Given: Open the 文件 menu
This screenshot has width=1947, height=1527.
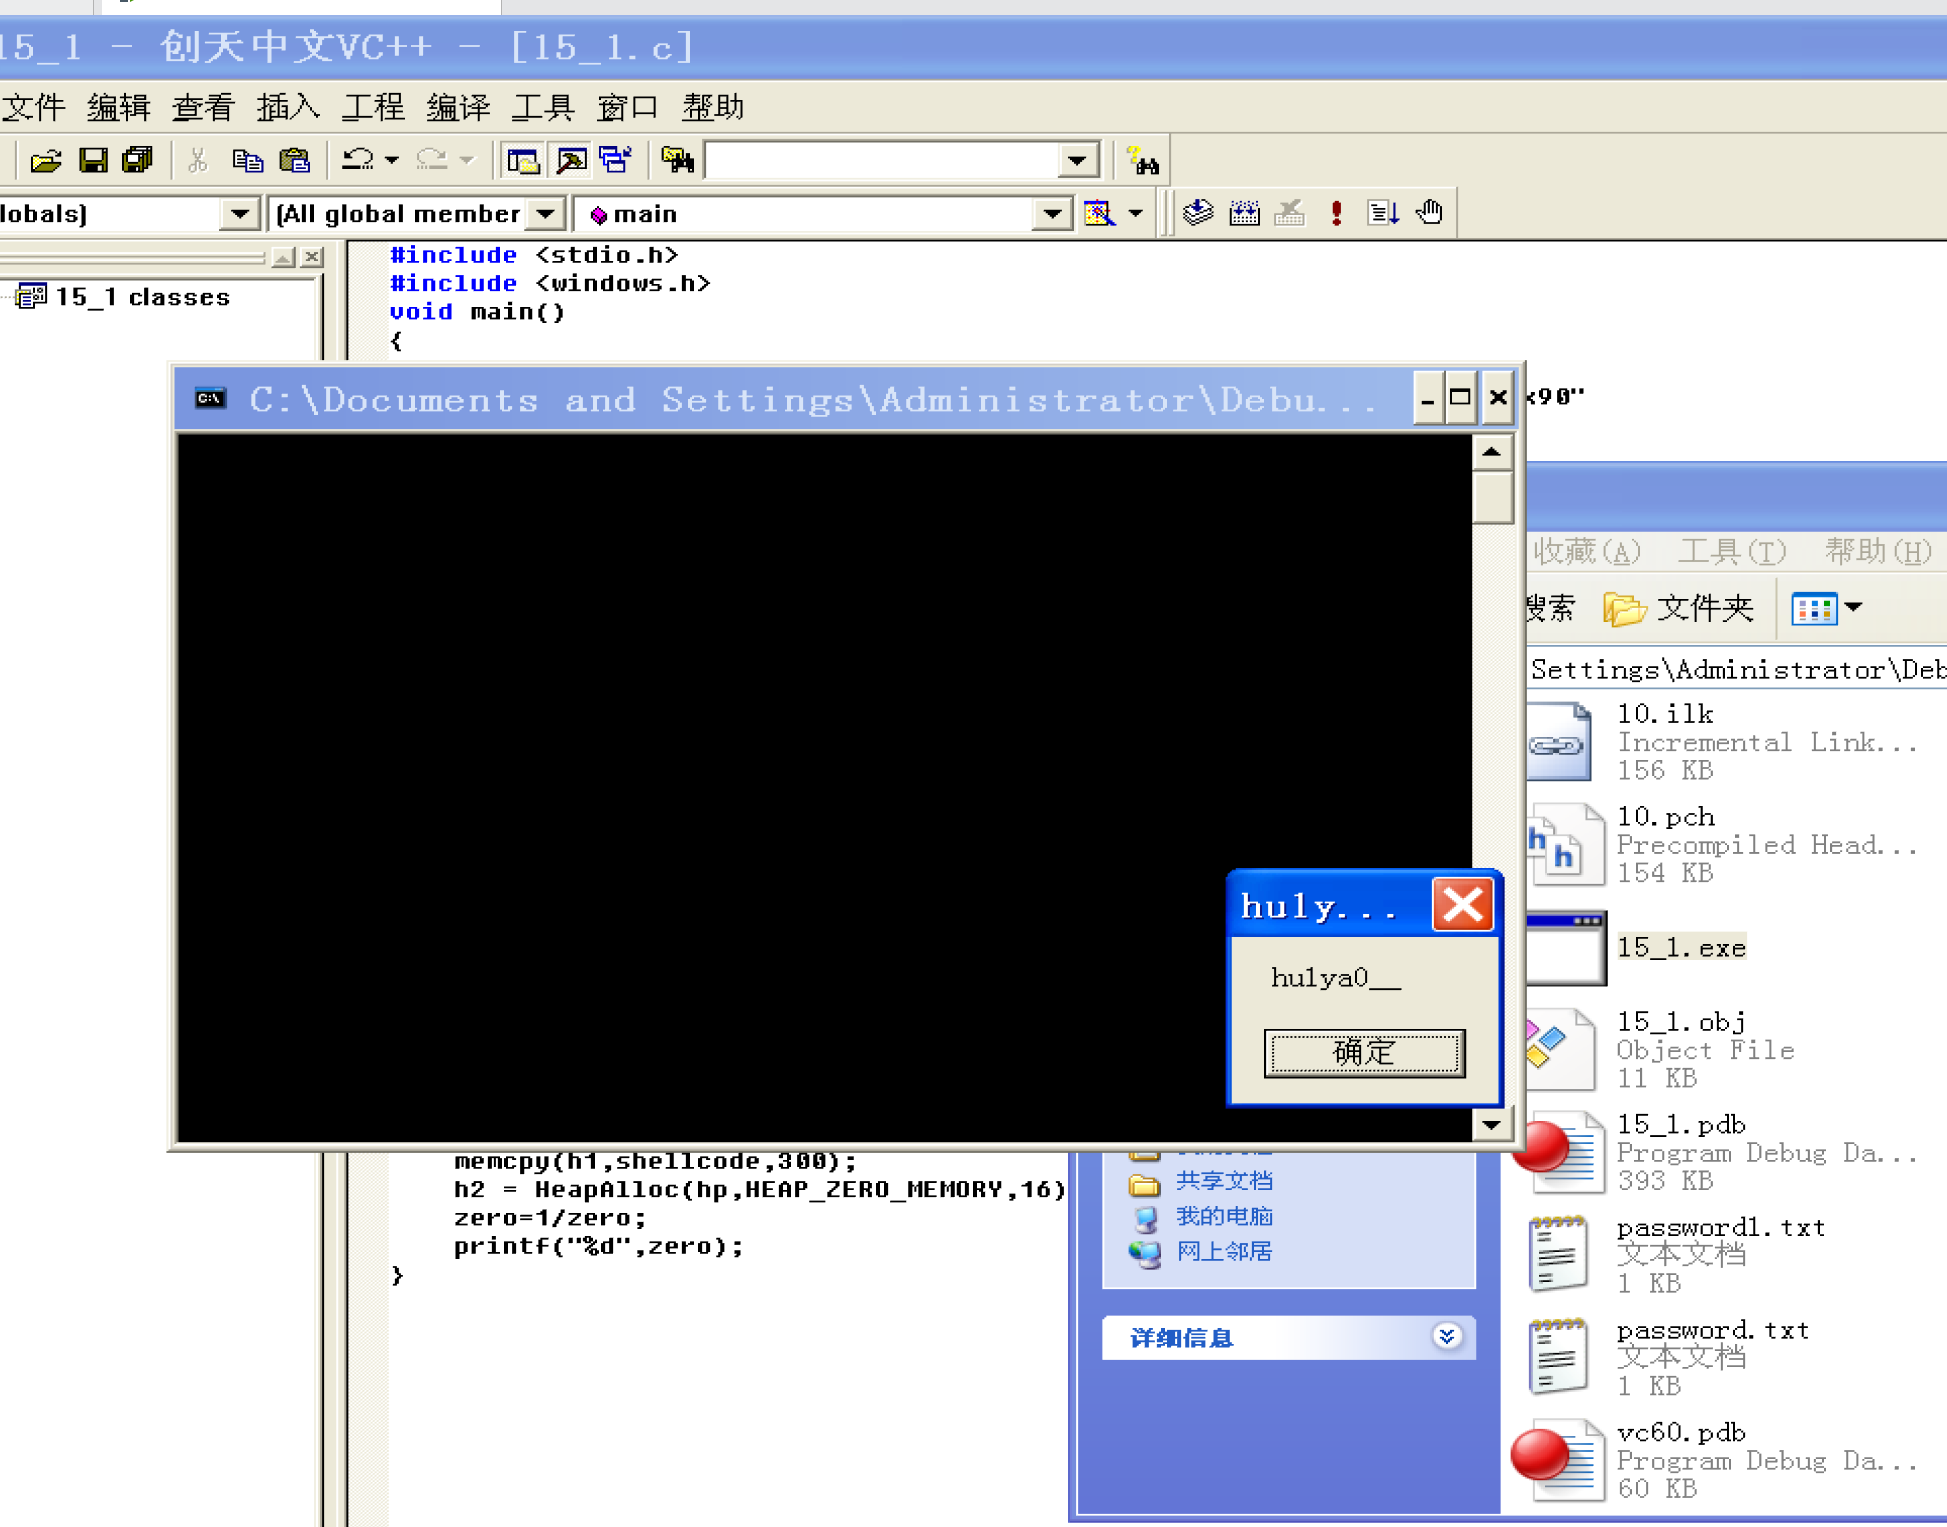Looking at the screenshot, I should (33, 107).
